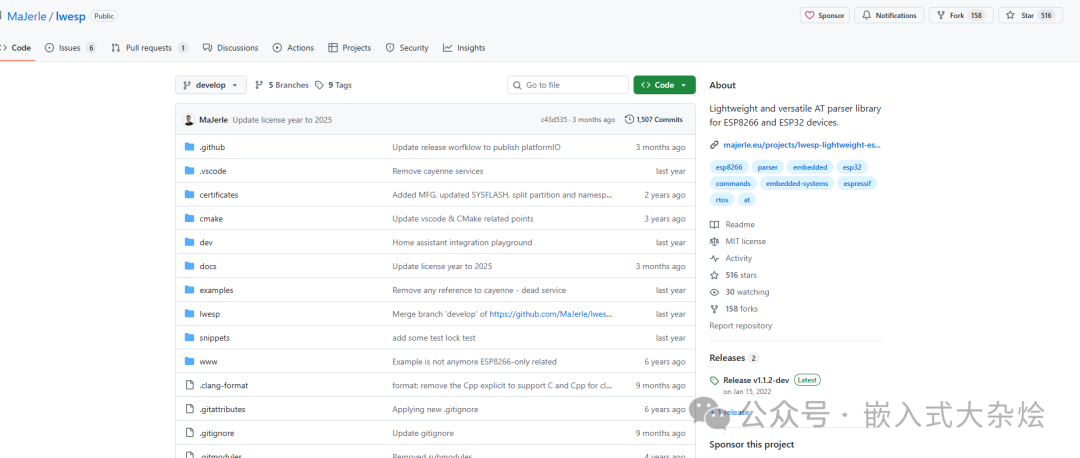Image resolution: width=1080 pixels, height=458 pixels.
Task: View the 9 Tags link
Action: (333, 85)
